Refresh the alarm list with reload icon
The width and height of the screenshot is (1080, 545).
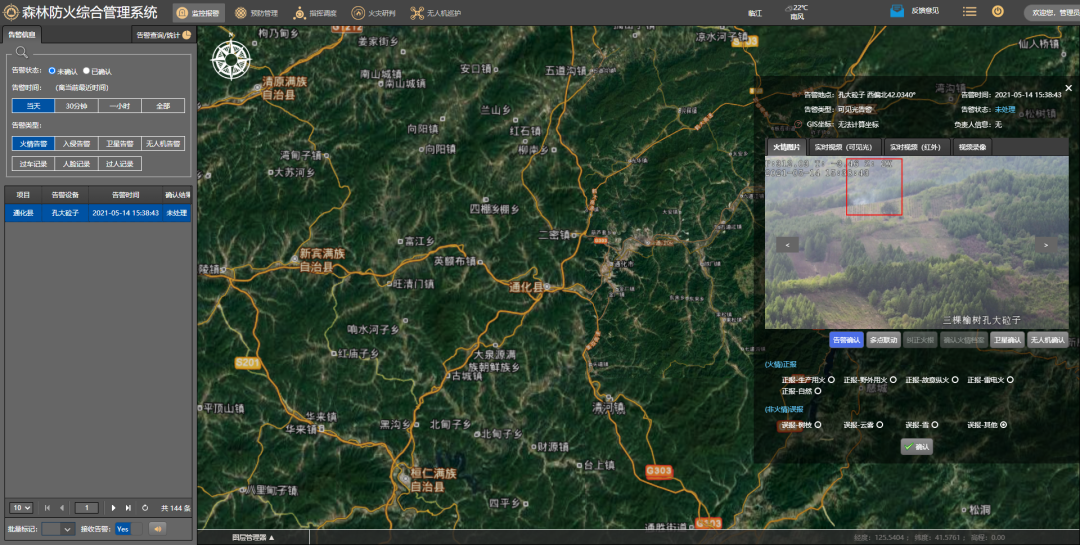click(145, 508)
